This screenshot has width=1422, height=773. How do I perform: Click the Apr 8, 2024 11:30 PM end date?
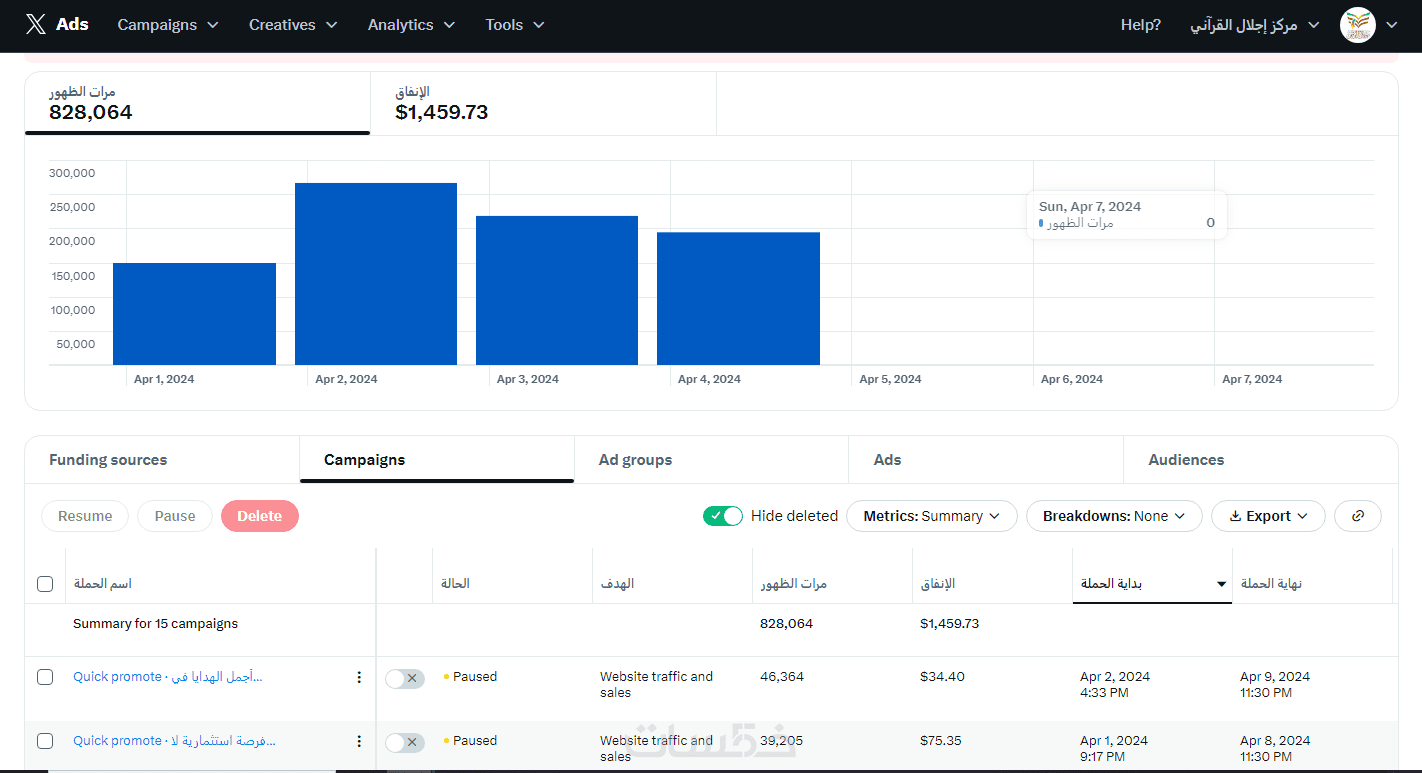coord(1275,749)
